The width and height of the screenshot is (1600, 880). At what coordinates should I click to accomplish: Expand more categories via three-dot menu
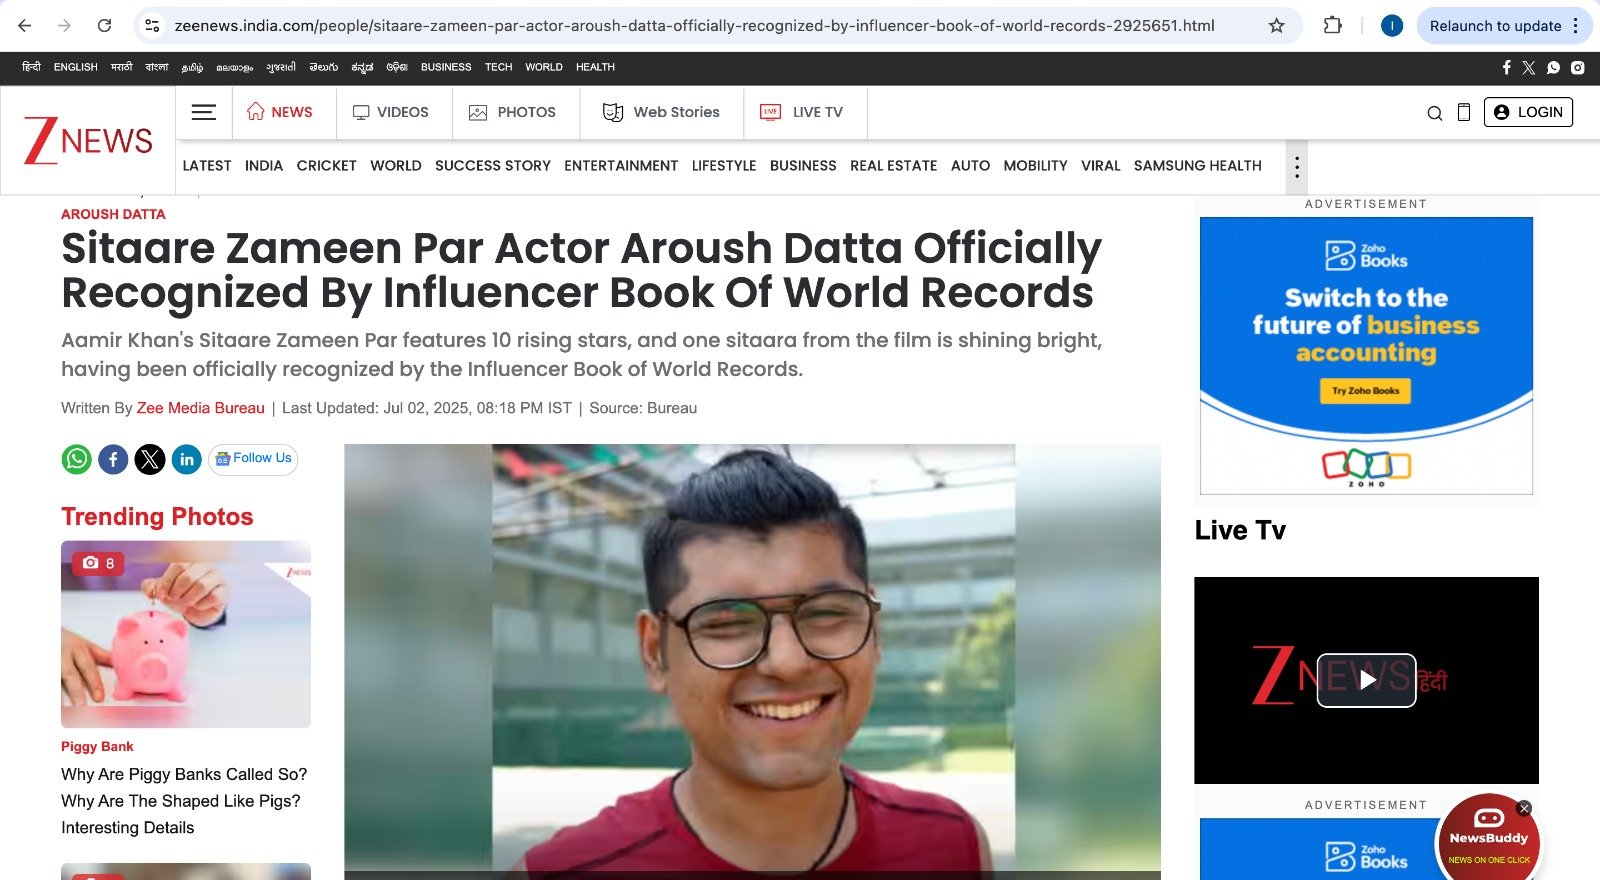(1297, 167)
